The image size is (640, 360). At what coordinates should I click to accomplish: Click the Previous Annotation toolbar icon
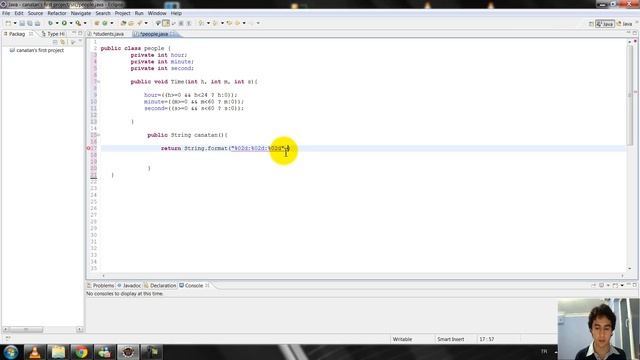point(215,23)
